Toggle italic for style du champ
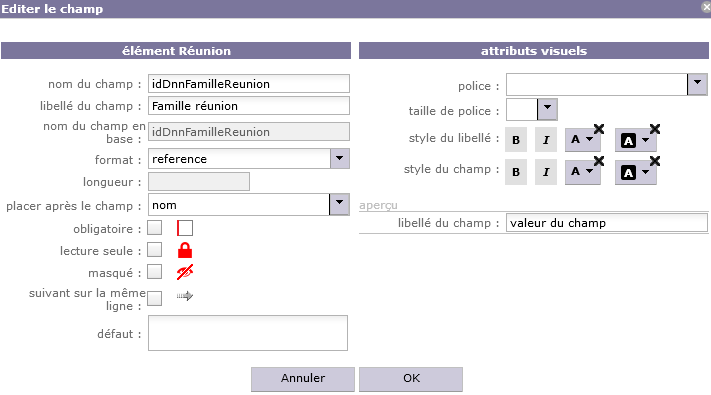This screenshot has width=711, height=395. [x=546, y=172]
